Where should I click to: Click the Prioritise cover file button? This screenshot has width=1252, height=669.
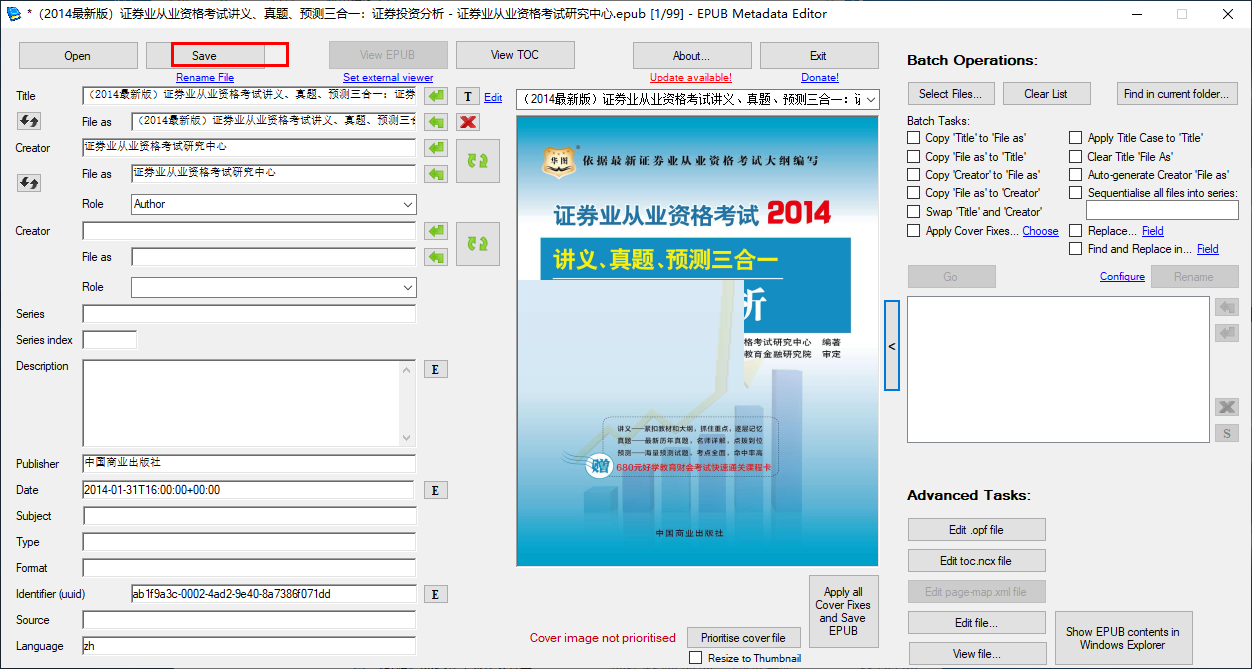click(743, 638)
